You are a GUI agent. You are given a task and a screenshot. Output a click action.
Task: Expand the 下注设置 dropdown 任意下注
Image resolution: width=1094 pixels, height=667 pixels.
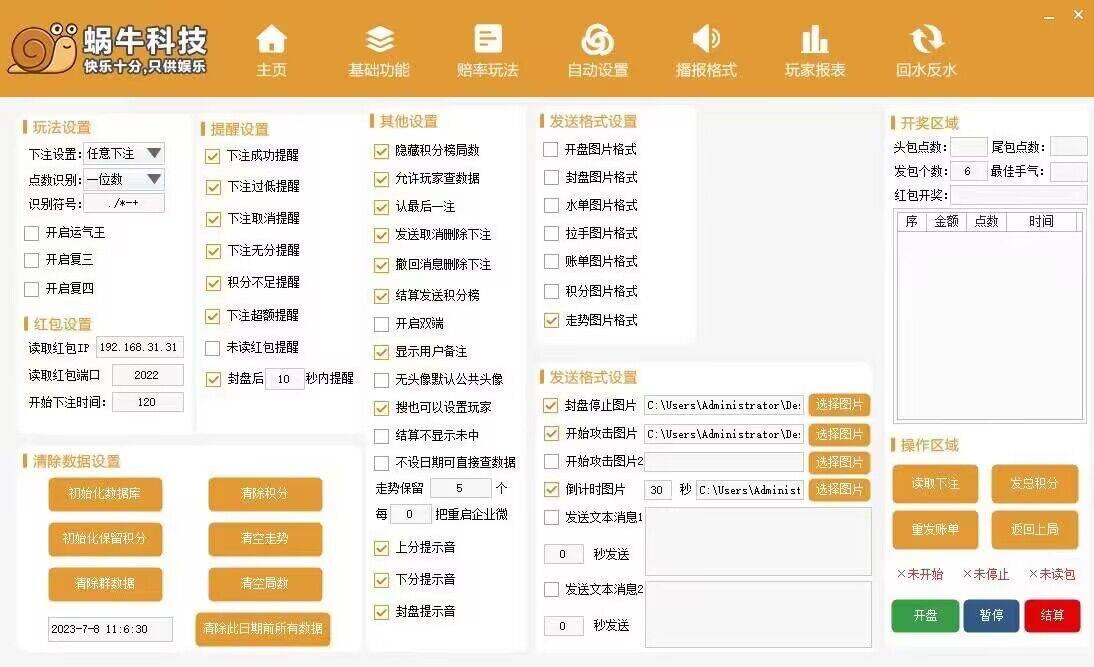click(x=124, y=153)
